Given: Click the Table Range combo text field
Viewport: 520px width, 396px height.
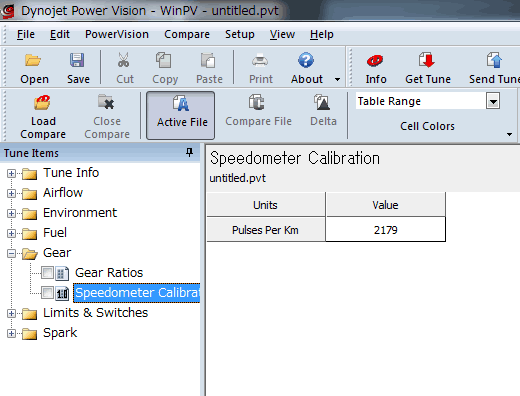Looking at the screenshot, I should (x=421, y=101).
